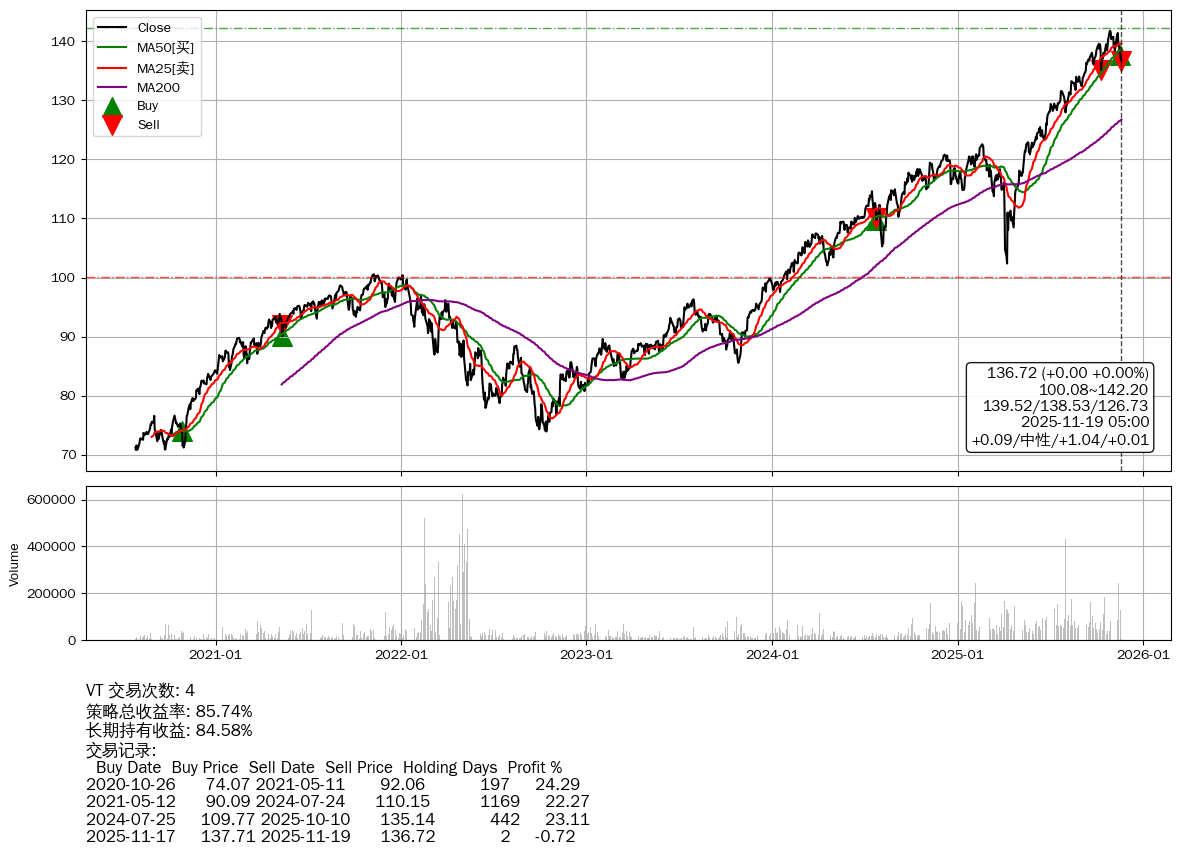Image resolution: width=1180 pixels, height=855 pixels.
Task: Click the Volume axis label
Action: click(14, 564)
